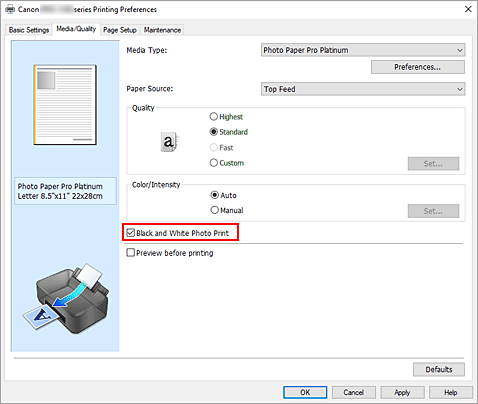Click the Preferences... button

pos(418,67)
